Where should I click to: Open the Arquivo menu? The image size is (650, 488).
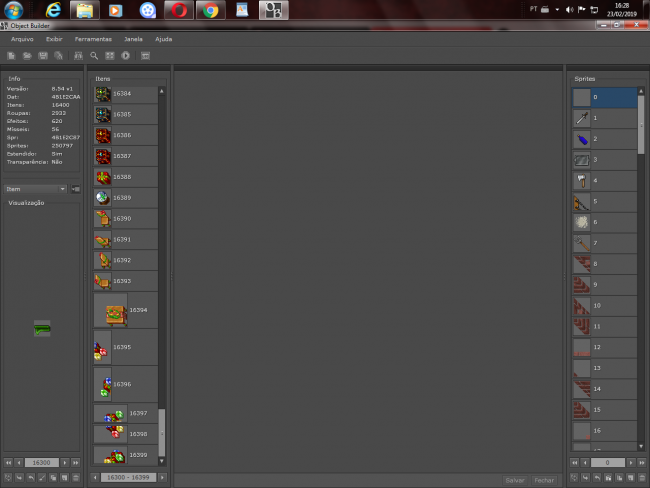[22, 39]
